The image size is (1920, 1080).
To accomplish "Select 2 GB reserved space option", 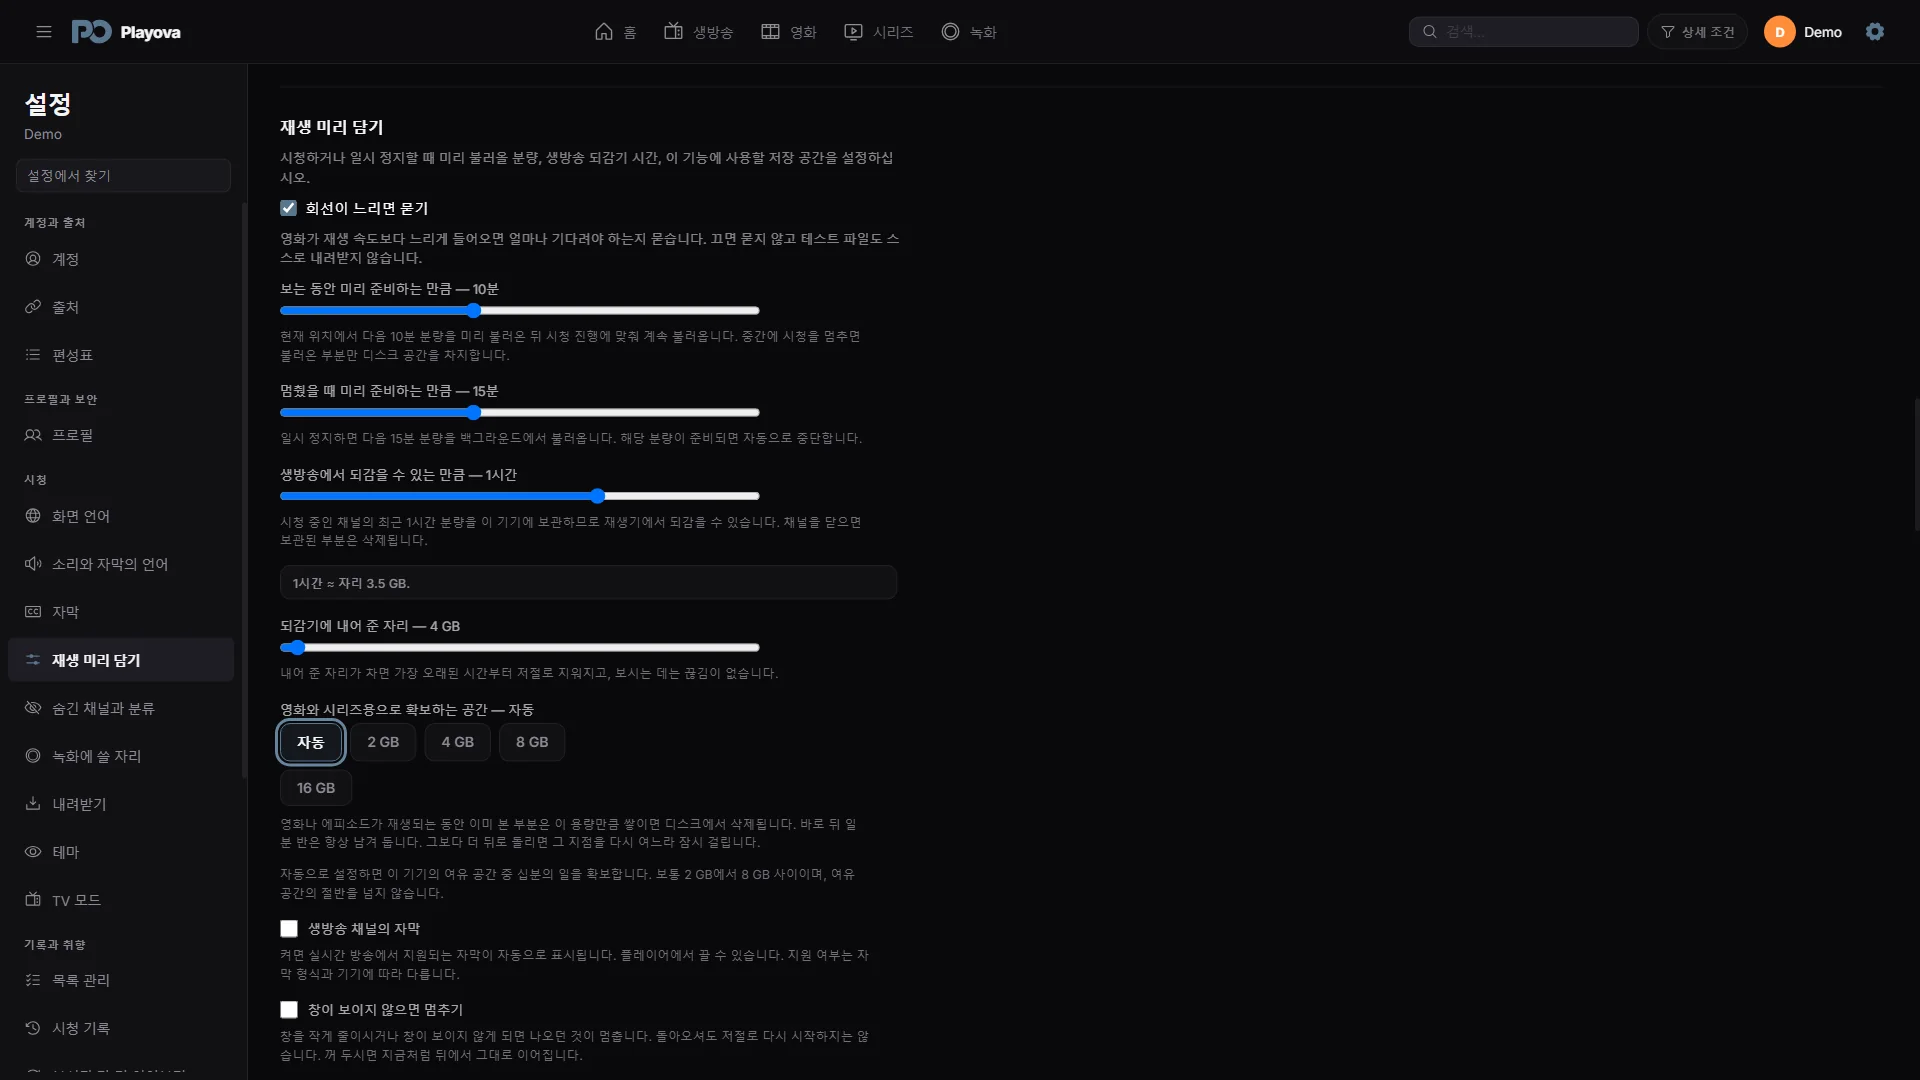I will [383, 742].
